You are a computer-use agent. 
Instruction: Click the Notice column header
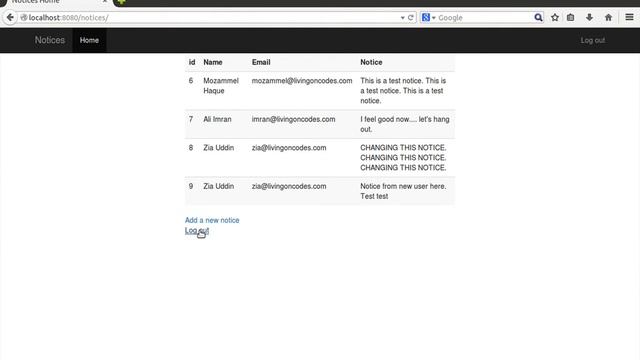pyautogui.click(x=371, y=62)
